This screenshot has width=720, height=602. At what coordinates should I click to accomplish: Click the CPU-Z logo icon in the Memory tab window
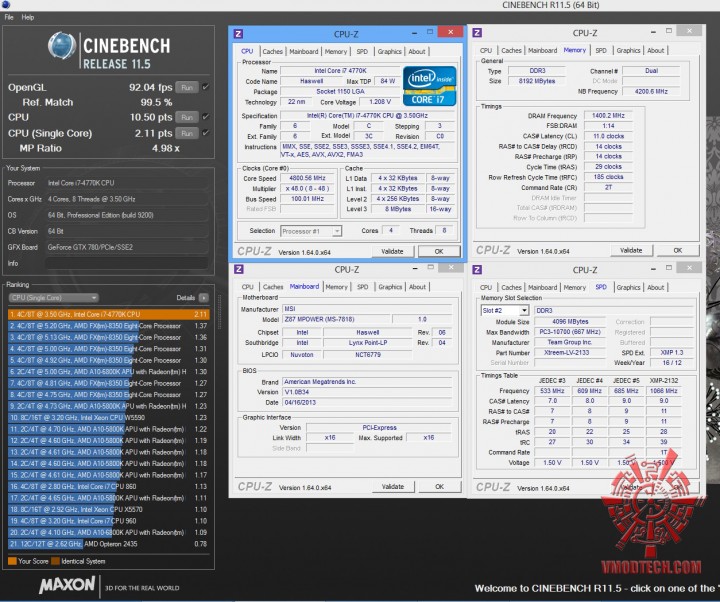pos(477,33)
